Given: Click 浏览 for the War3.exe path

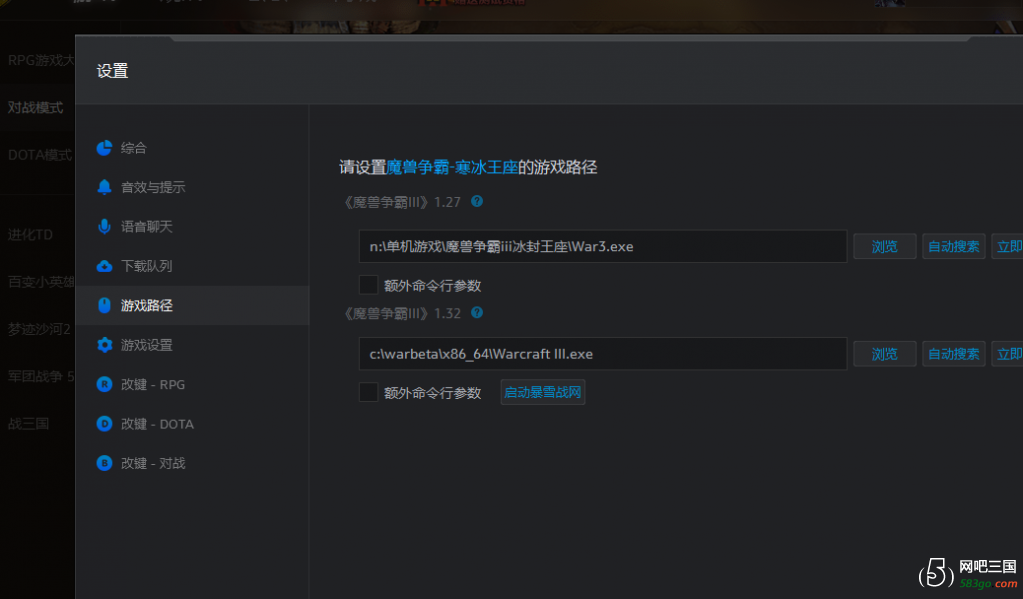Looking at the screenshot, I should [x=885, y=247].
